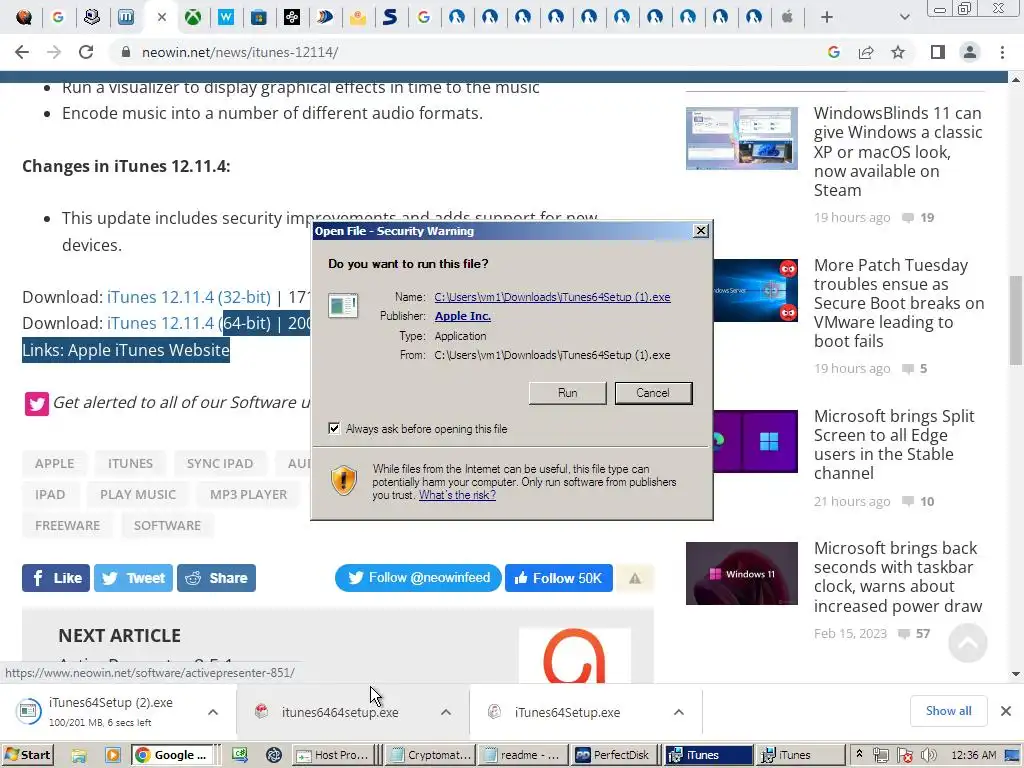Open a new browser tab
The image size is (1024, 768).
(x=827, y=18)
